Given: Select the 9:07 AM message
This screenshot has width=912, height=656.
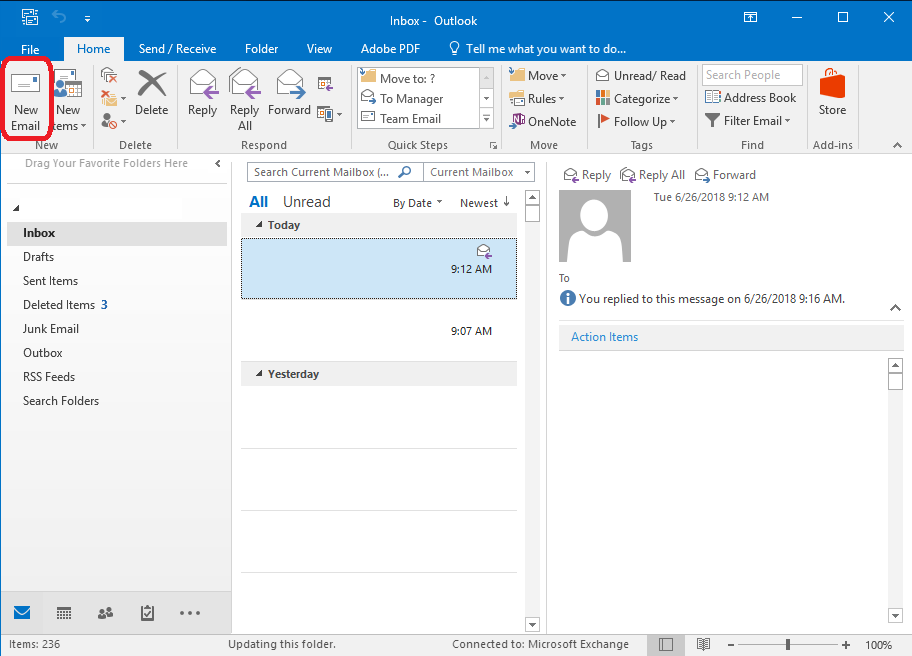Looking at the screenshot, I should [x=379, y=330].
